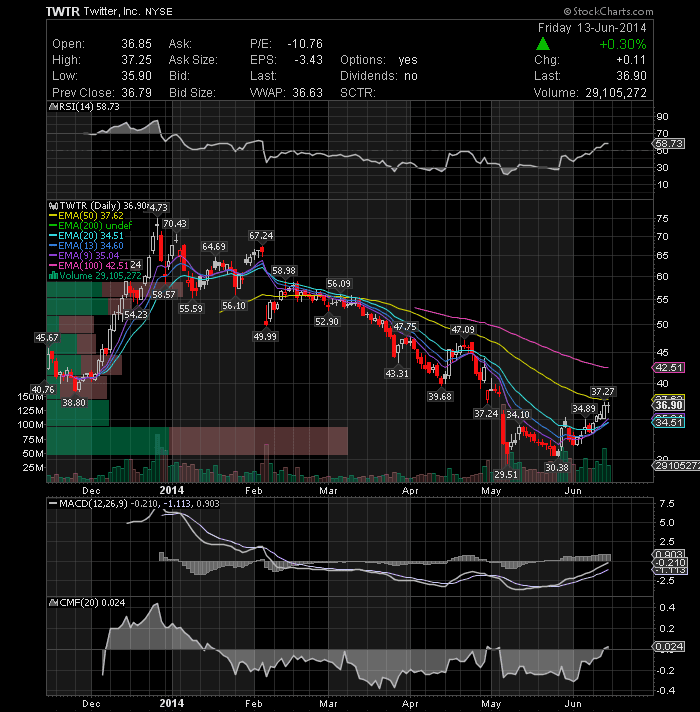Click the 58.98 price label
The height and width of the screenshot is (712, 700).
[284, 271]
